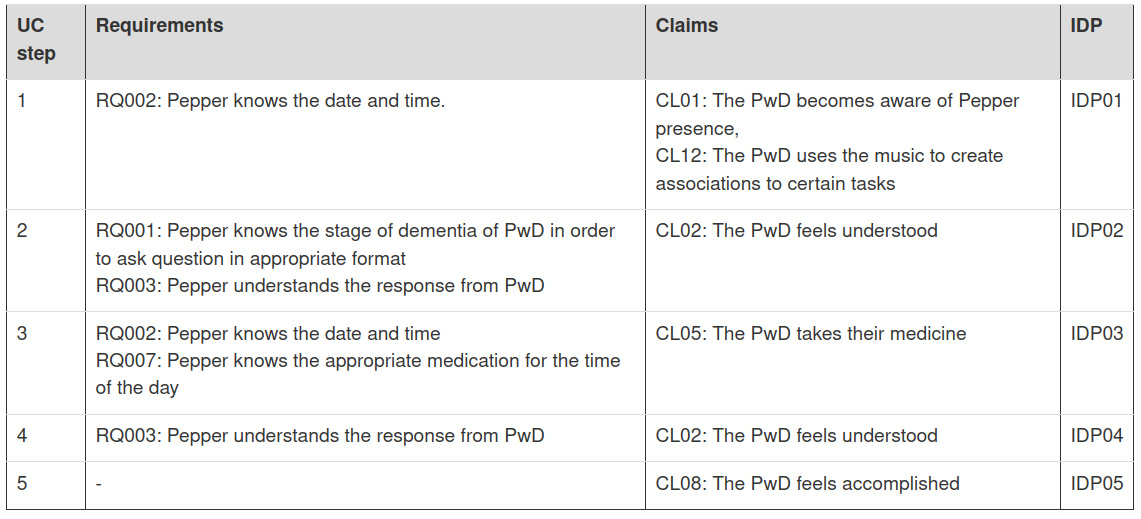Click claim CL05 about taking medicine

point(810,334)
